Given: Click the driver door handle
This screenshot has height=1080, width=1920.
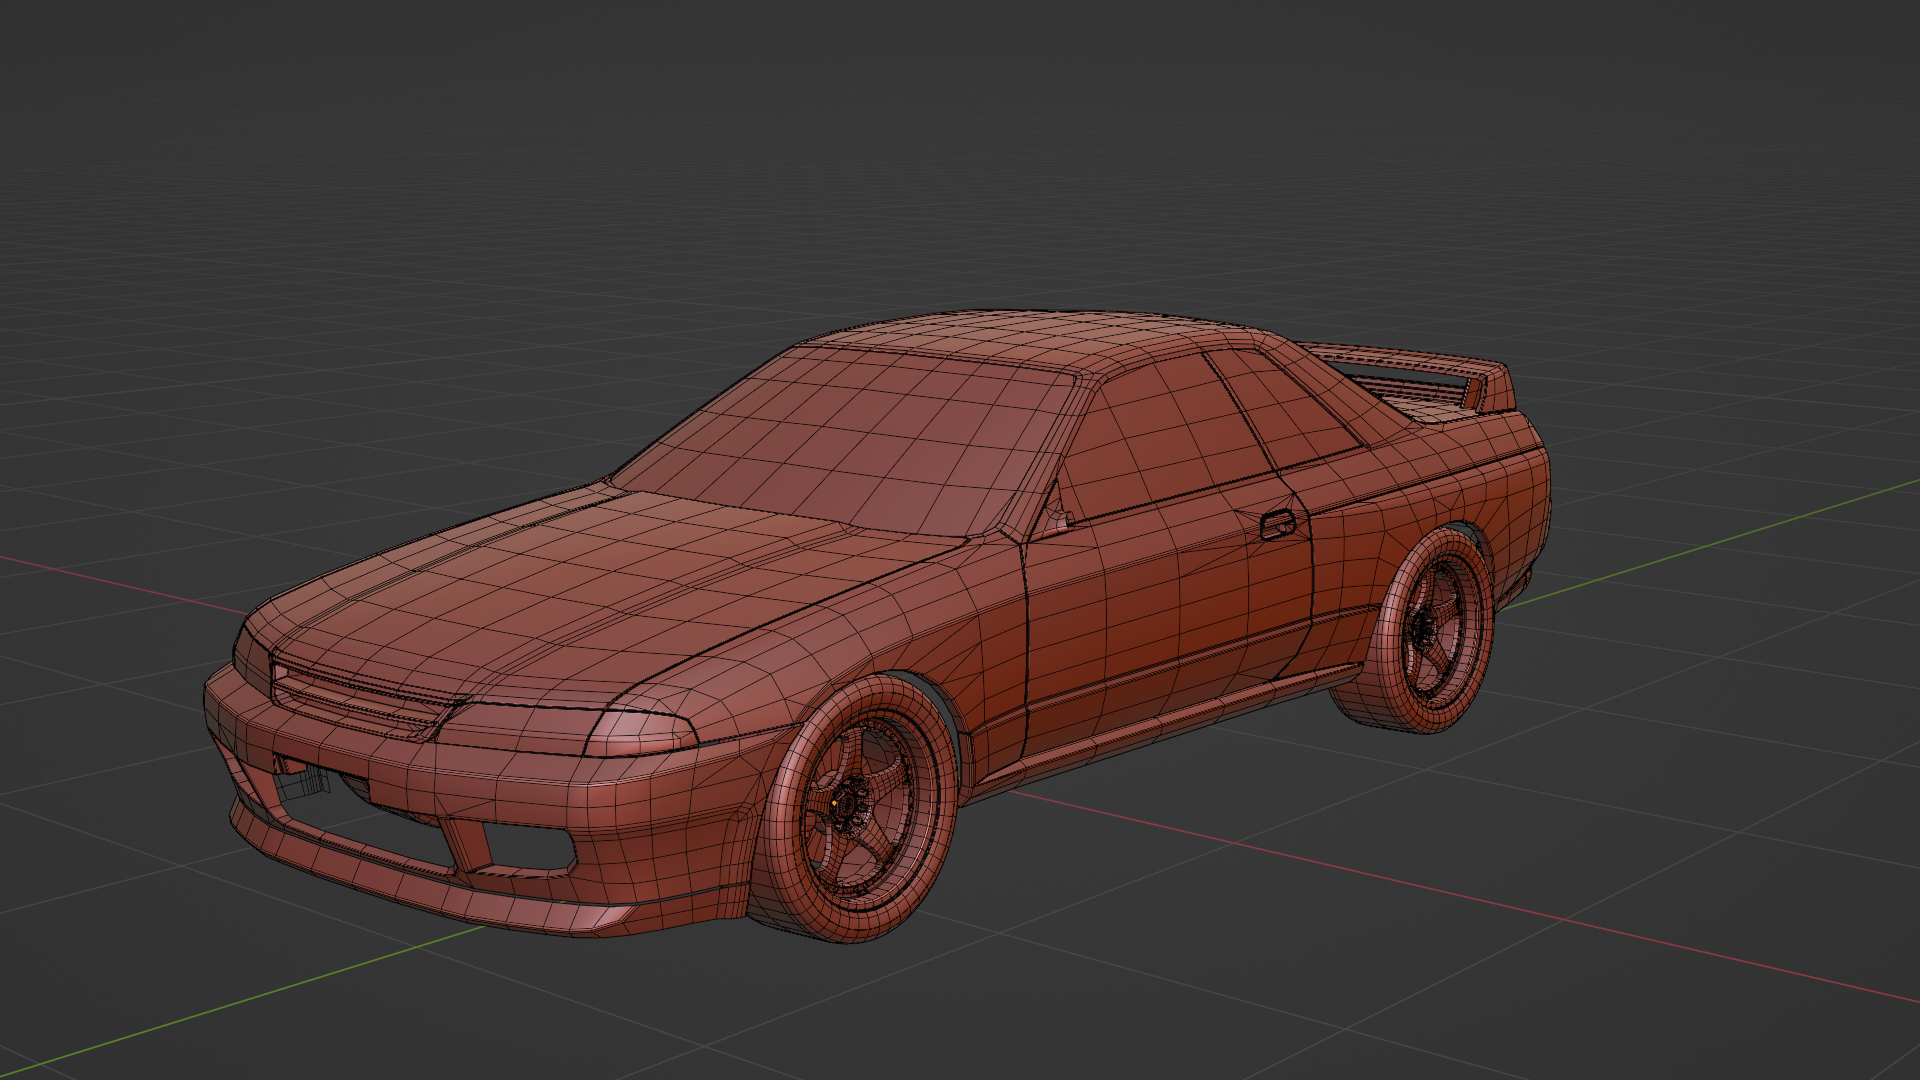Looking at the screenshot, I should 1277,524.
